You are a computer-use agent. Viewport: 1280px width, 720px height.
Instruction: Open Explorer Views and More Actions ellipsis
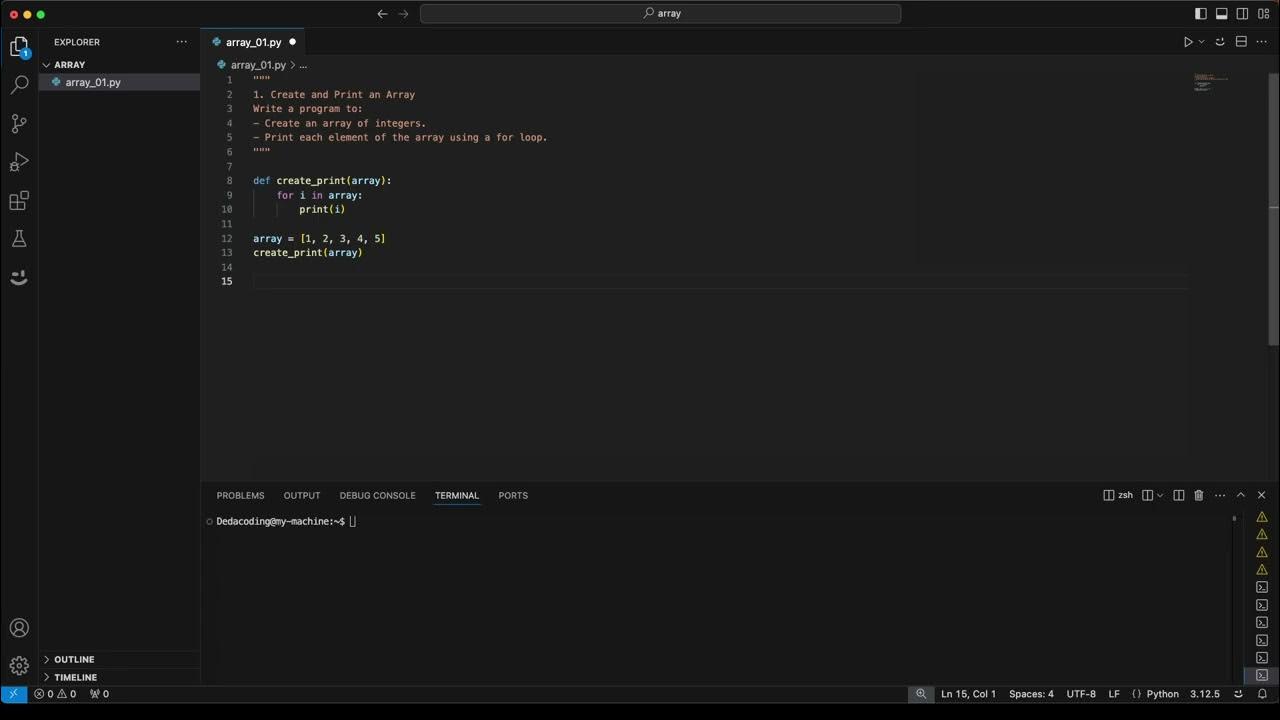[181, 42]
